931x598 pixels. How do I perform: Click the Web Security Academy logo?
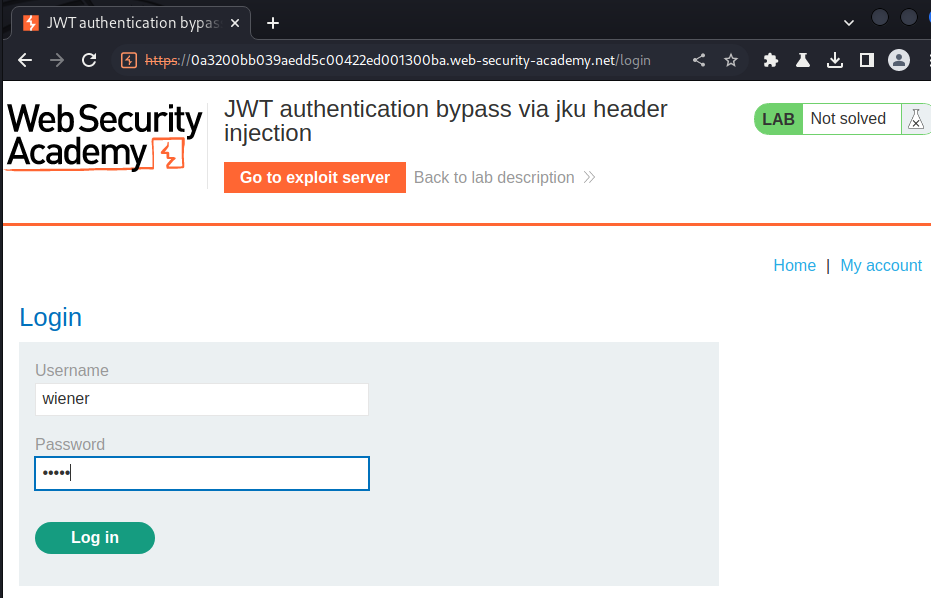click(104, 137)
